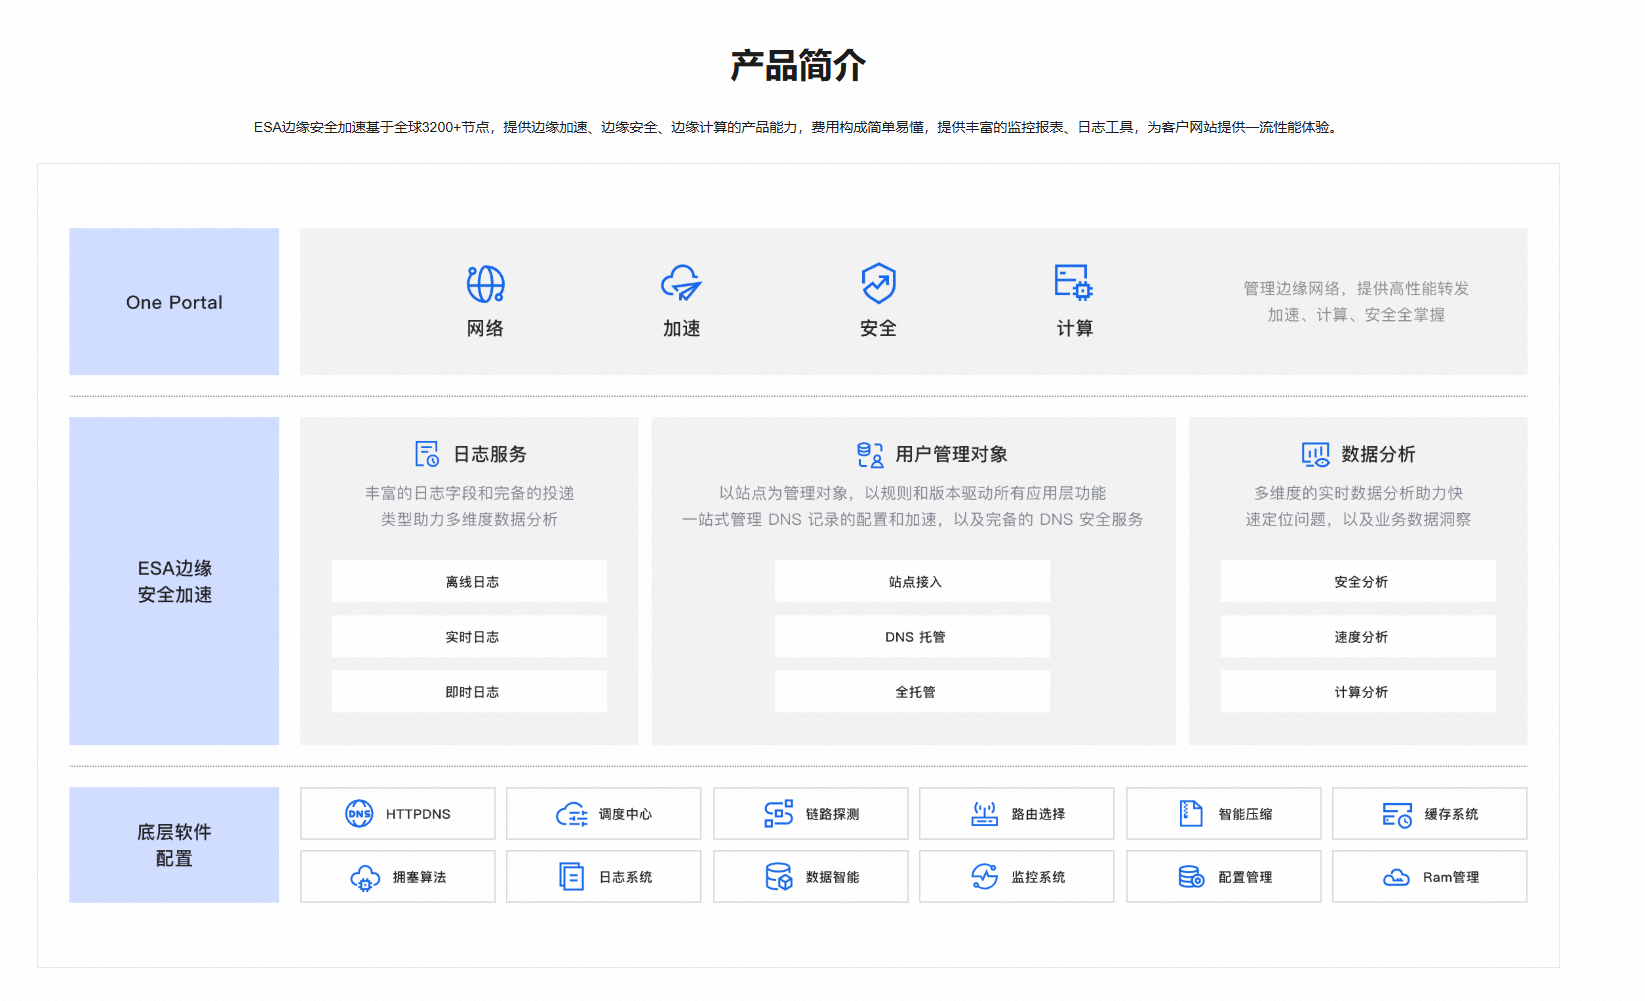Click the 站点接入 button
This screenshot has width=1645, height=1001.
tap(912, 581)
